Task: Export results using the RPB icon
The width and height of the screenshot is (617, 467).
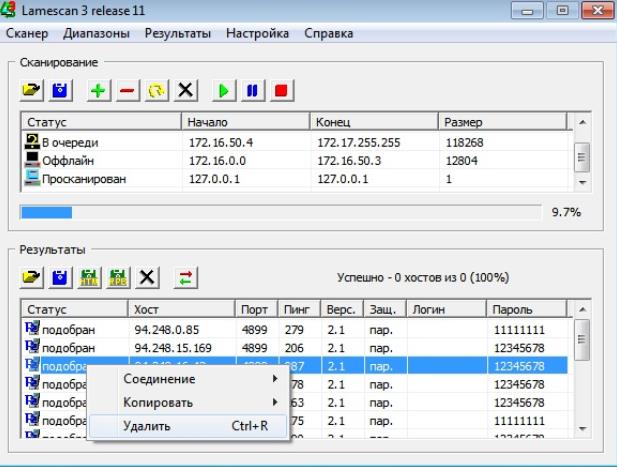Action: coord(119,277)
